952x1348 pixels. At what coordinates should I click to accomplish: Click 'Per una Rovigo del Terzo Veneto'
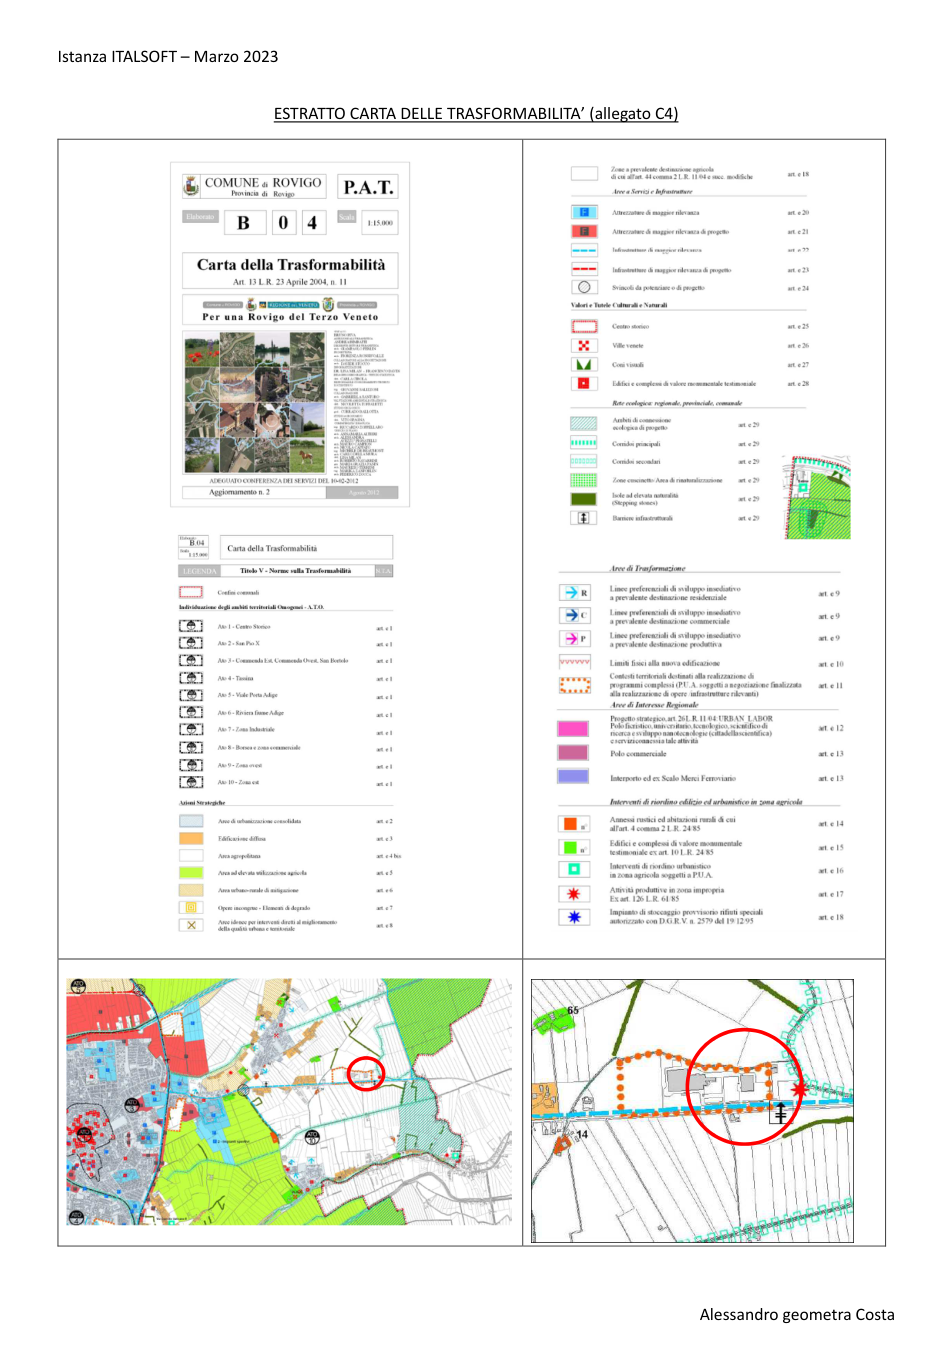click(290, 317)
